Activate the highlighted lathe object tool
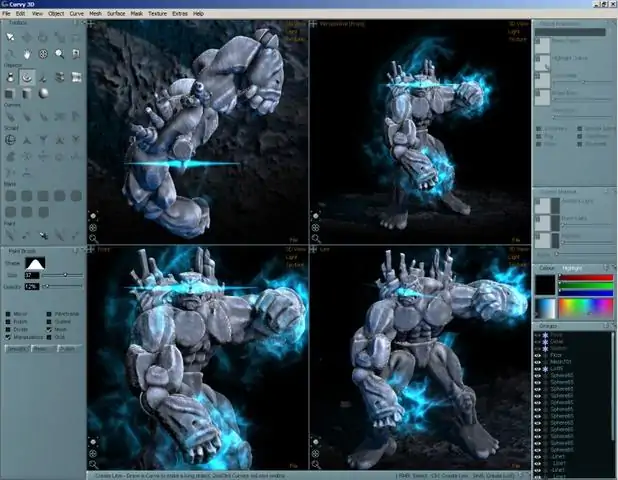This screenshot has height=480, width=618. coord(27,77)
